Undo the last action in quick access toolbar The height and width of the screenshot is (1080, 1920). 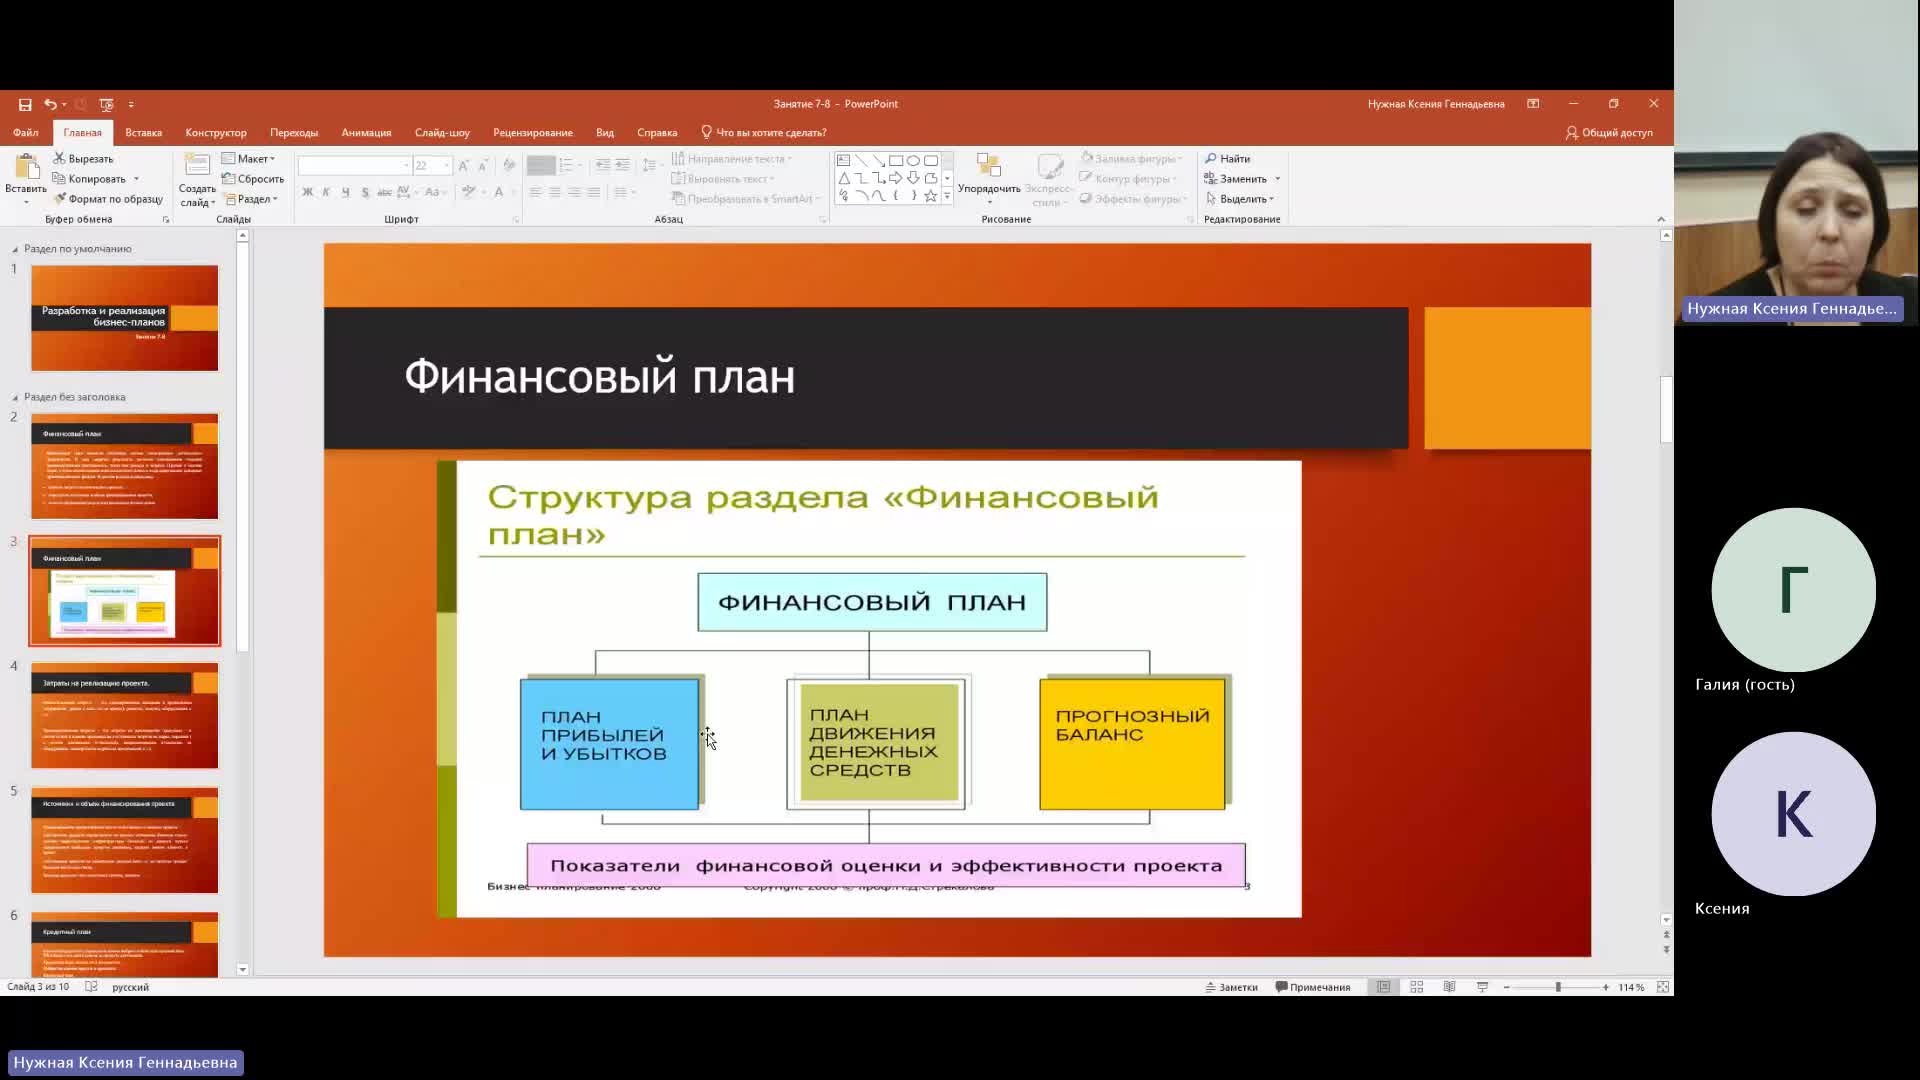tap(49, 104)
